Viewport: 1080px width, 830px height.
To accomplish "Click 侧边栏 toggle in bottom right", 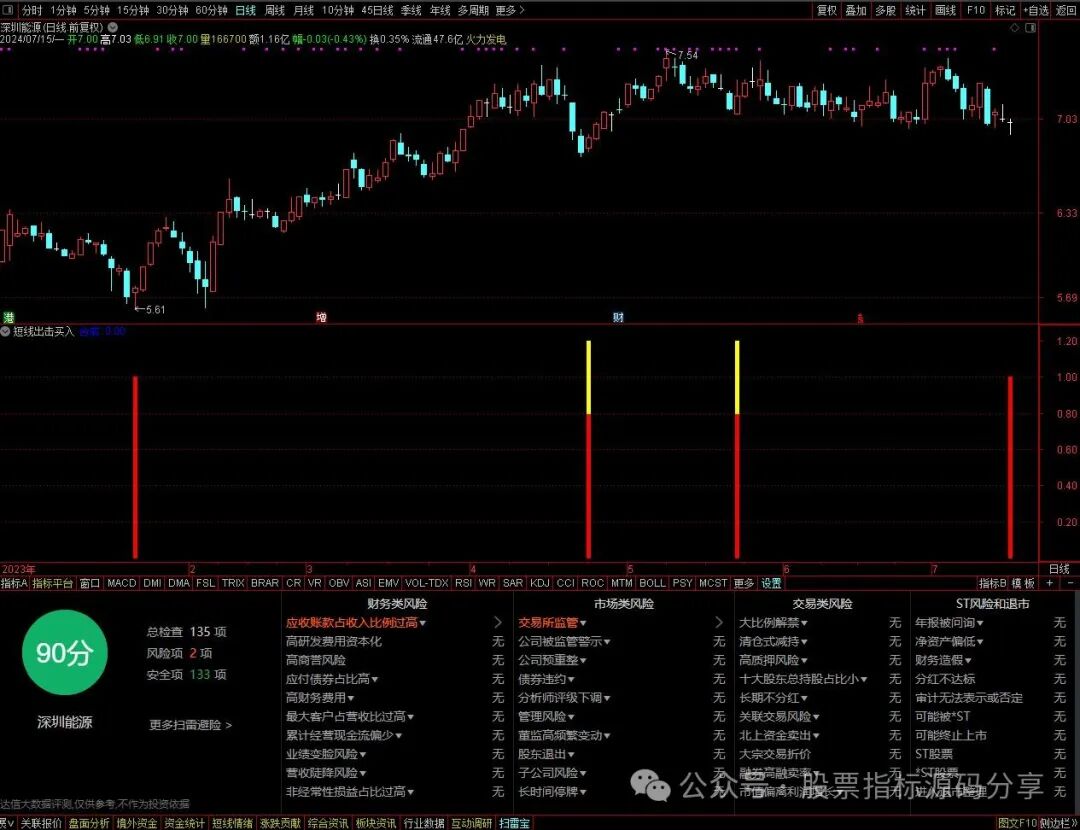I will 1058,823.
